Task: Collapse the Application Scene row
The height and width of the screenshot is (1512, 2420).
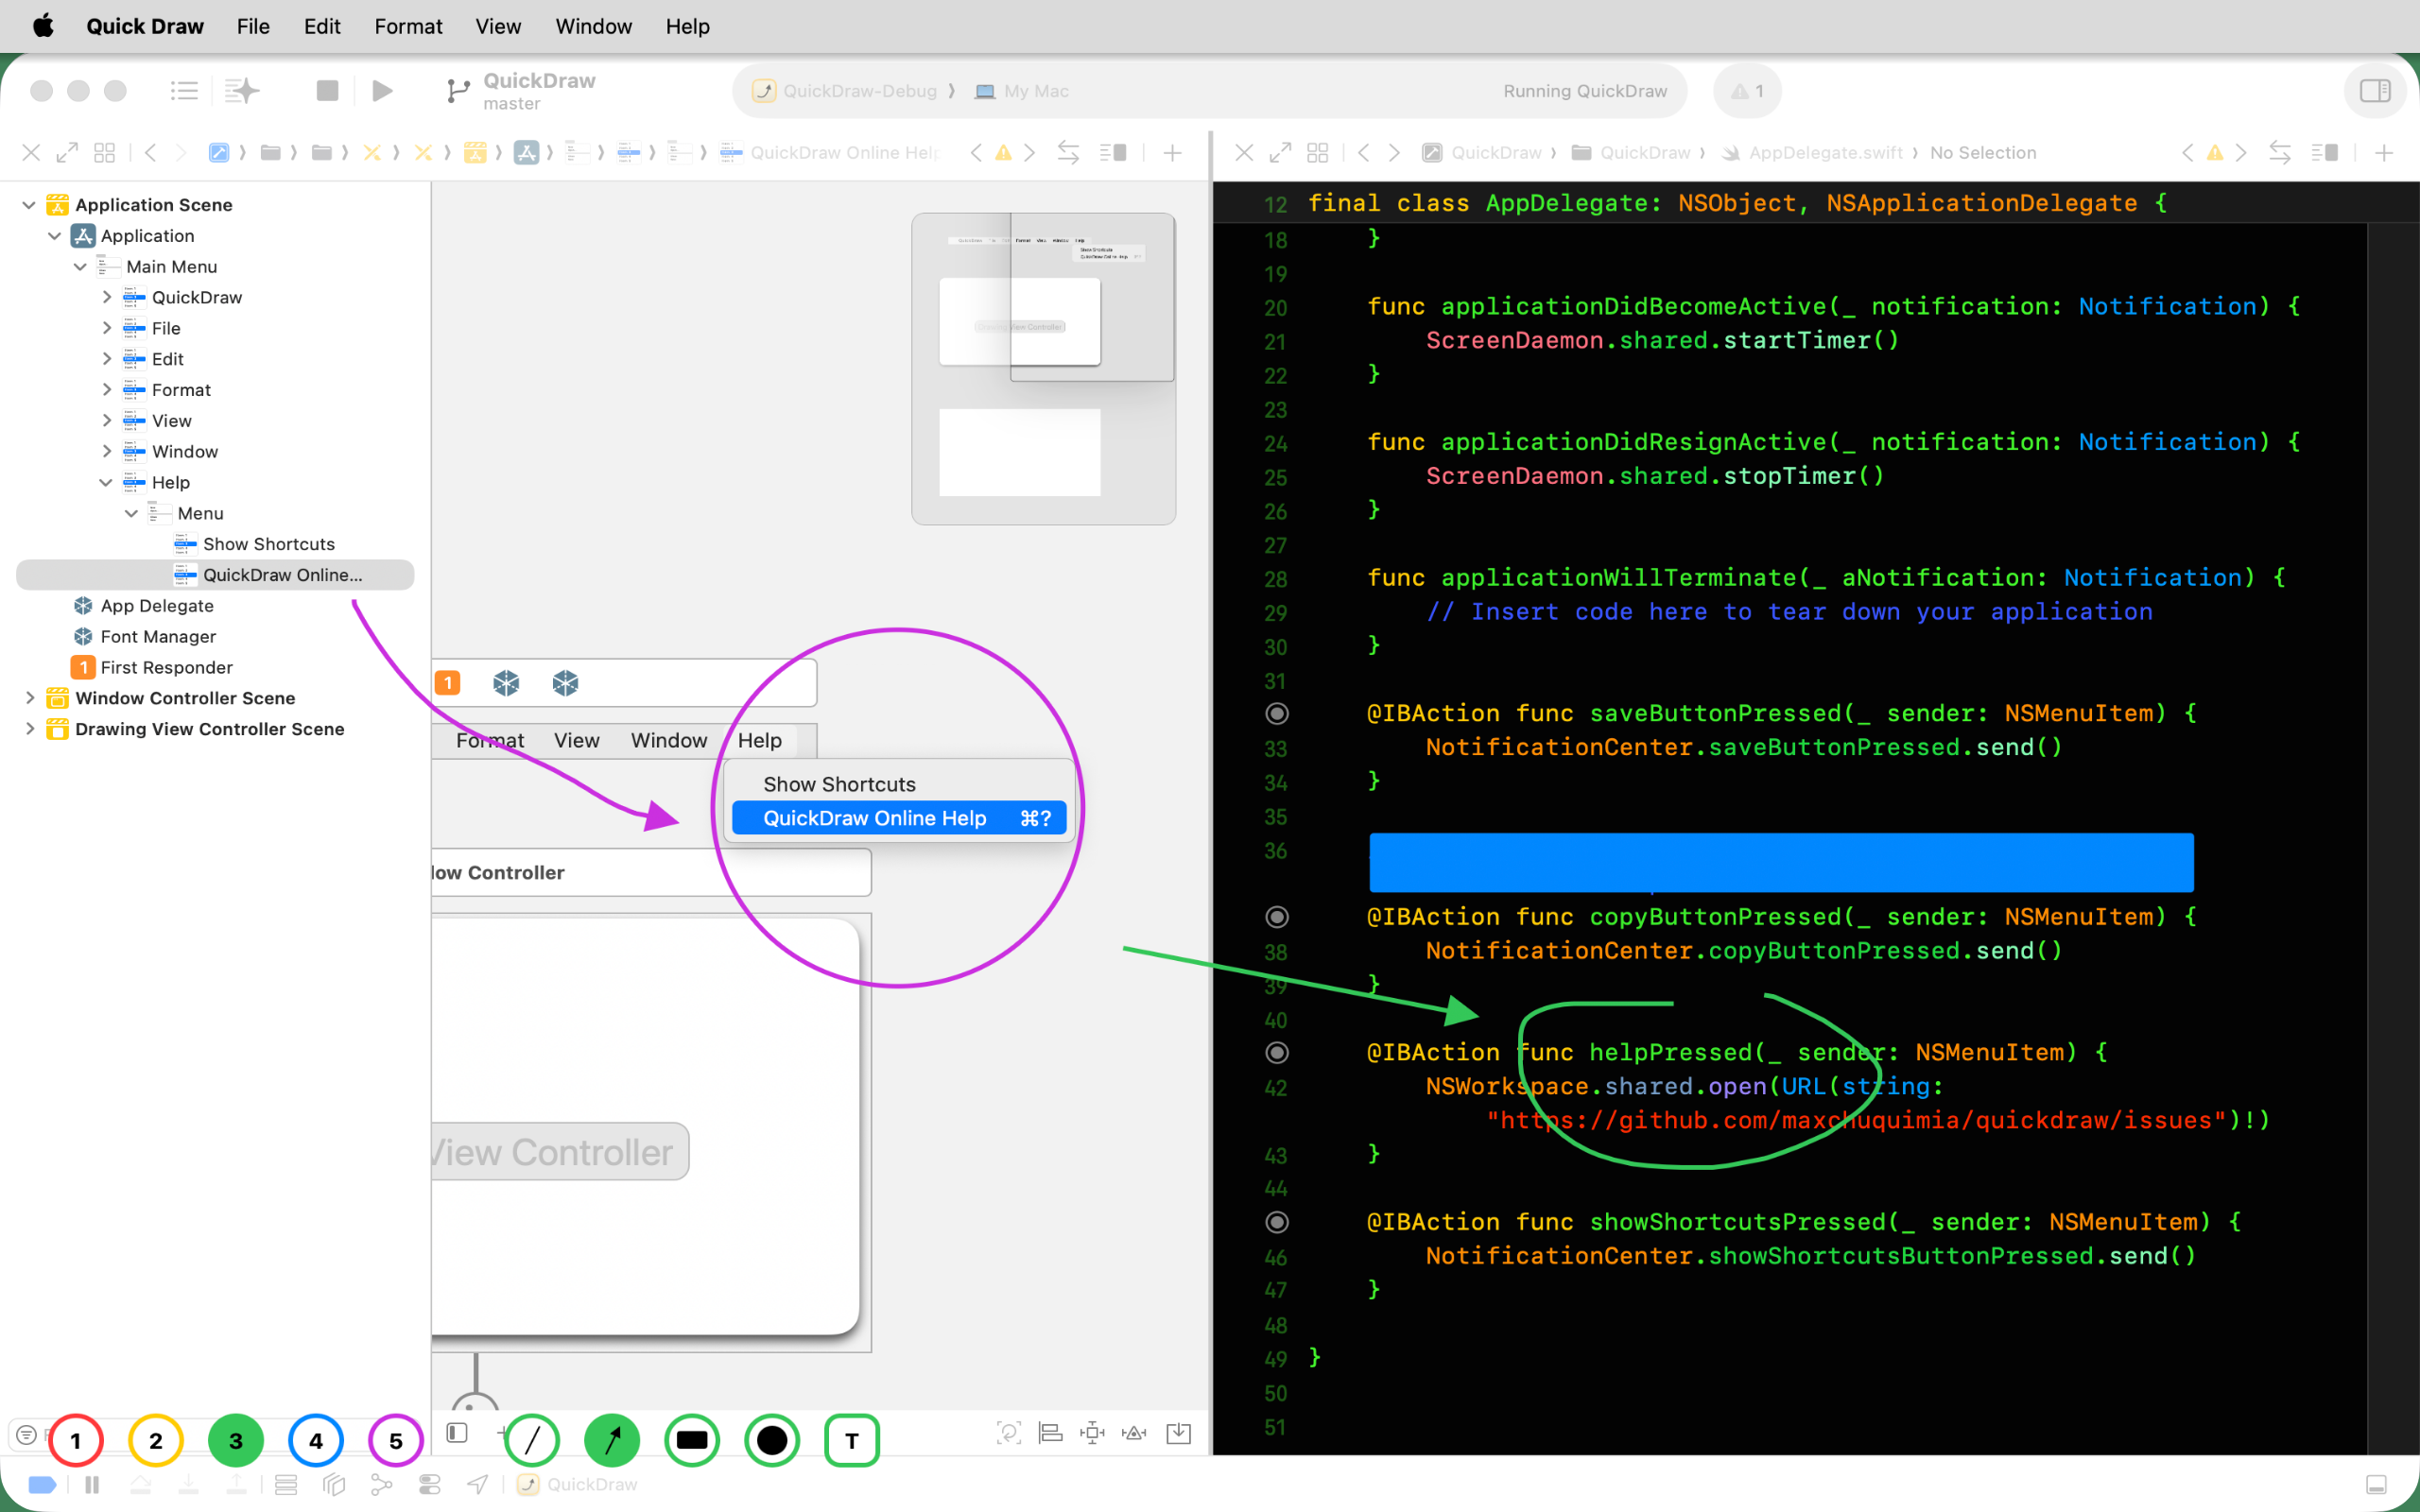Action: tap(29, 205)
